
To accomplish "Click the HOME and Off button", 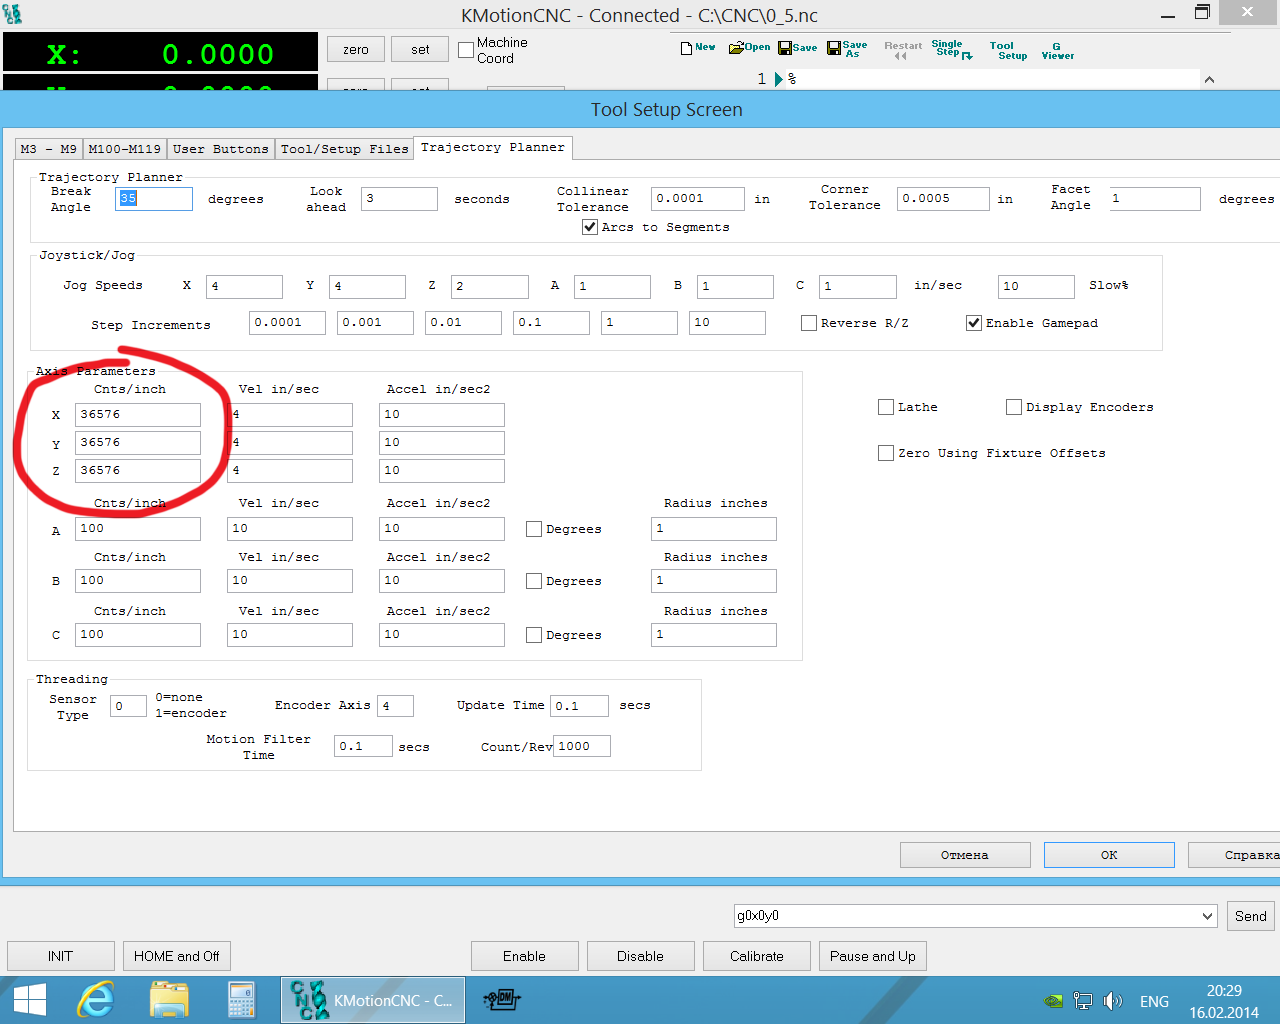I will pos(177,956).
